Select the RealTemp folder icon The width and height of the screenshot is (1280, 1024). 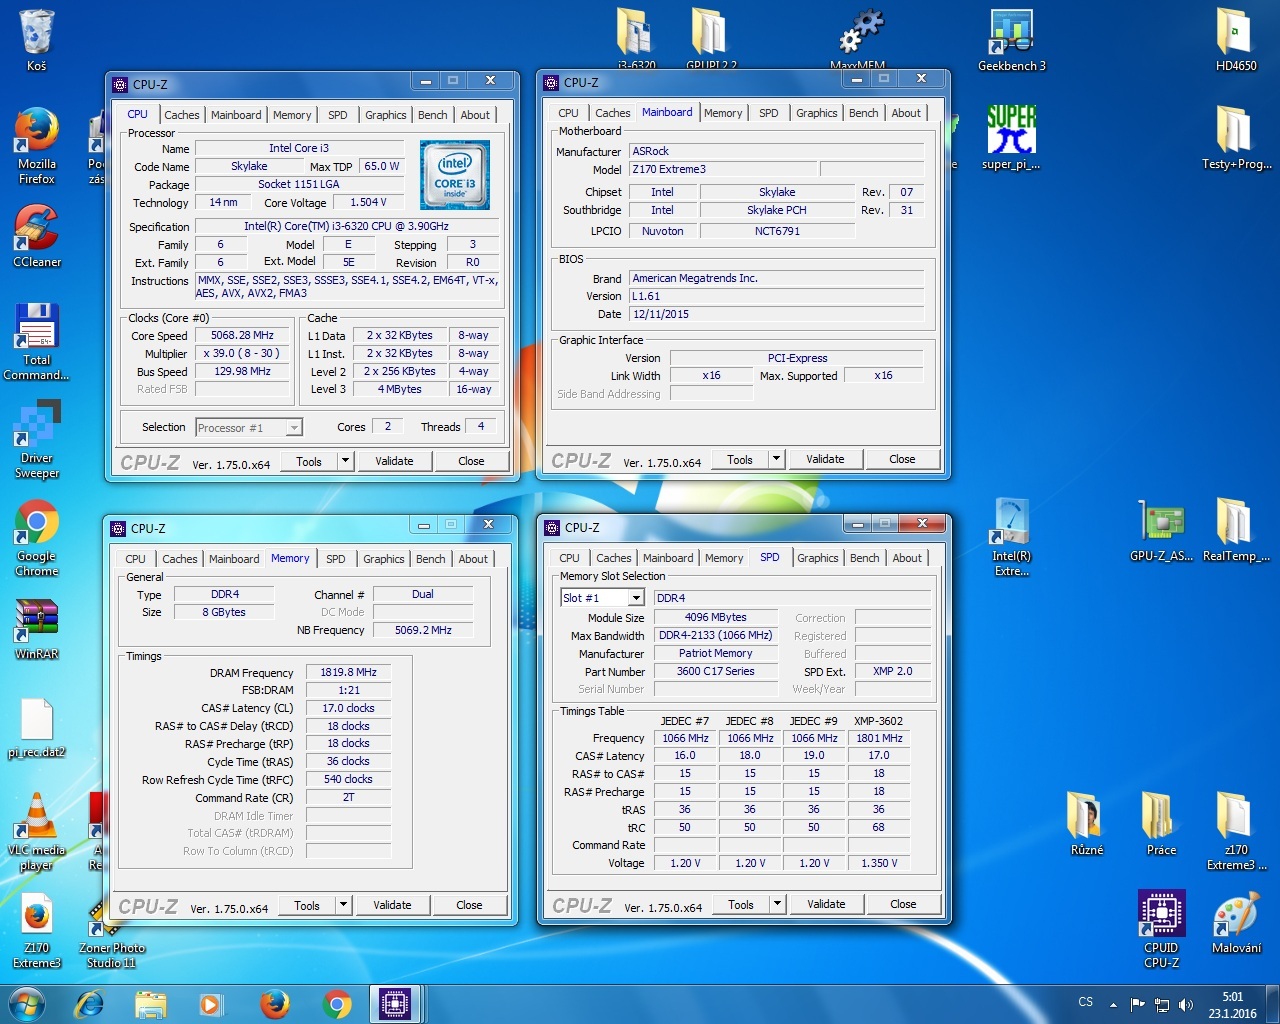[x=1236, y=530]
